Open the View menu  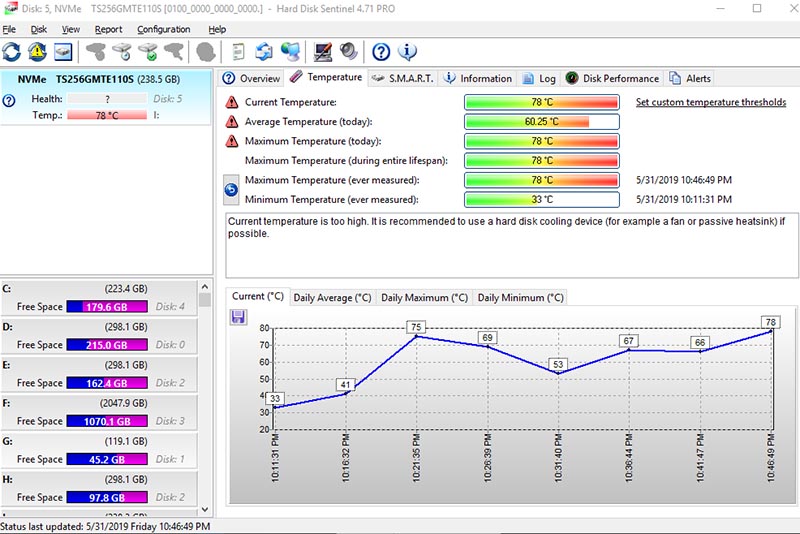coord(71,30)
